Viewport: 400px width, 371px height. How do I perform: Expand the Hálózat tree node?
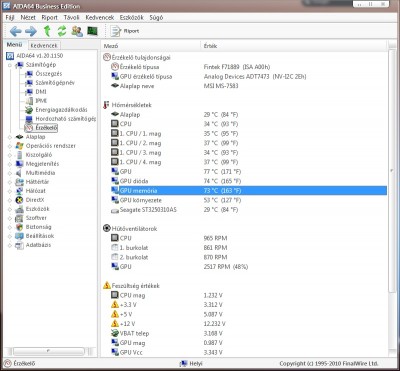10,191
